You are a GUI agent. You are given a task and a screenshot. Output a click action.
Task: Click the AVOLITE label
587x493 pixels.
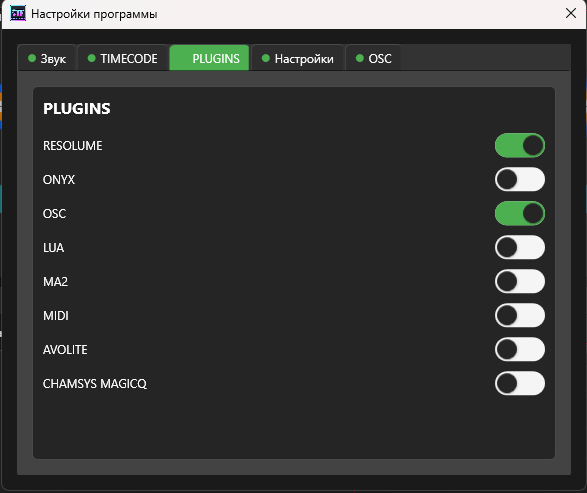coord(65,350)
